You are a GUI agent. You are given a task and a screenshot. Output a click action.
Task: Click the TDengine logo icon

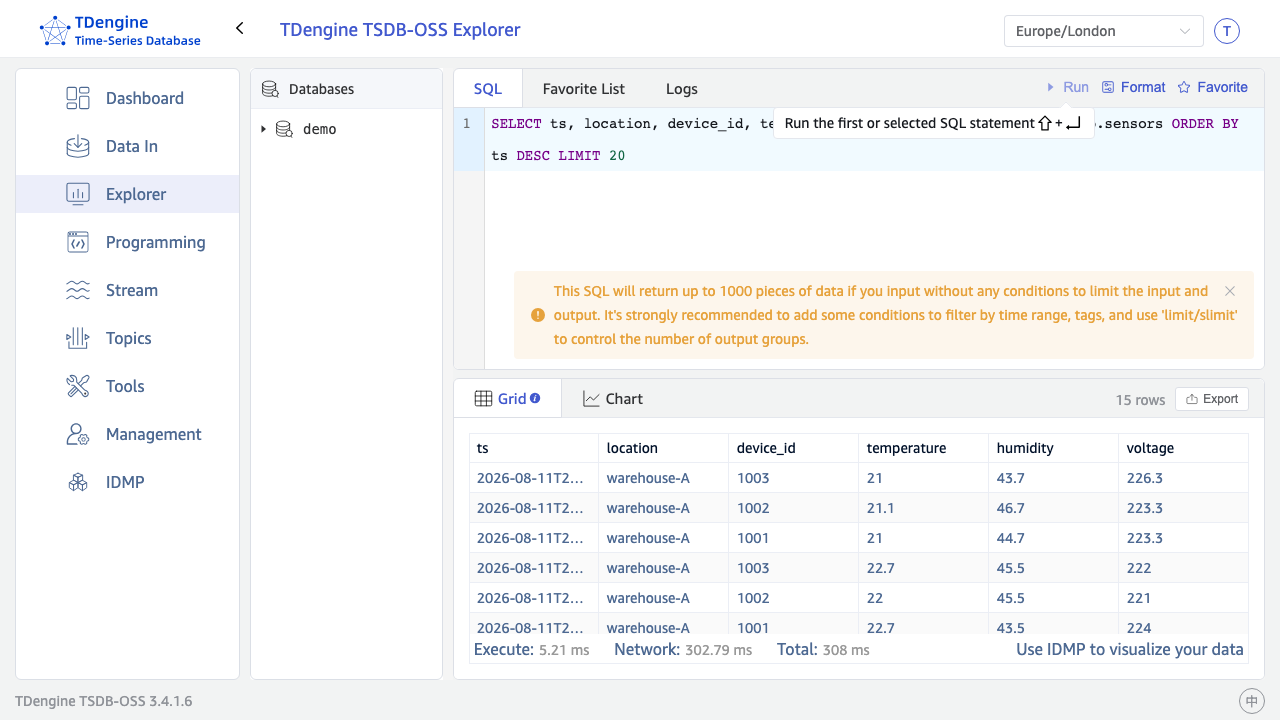click(55, 31)
